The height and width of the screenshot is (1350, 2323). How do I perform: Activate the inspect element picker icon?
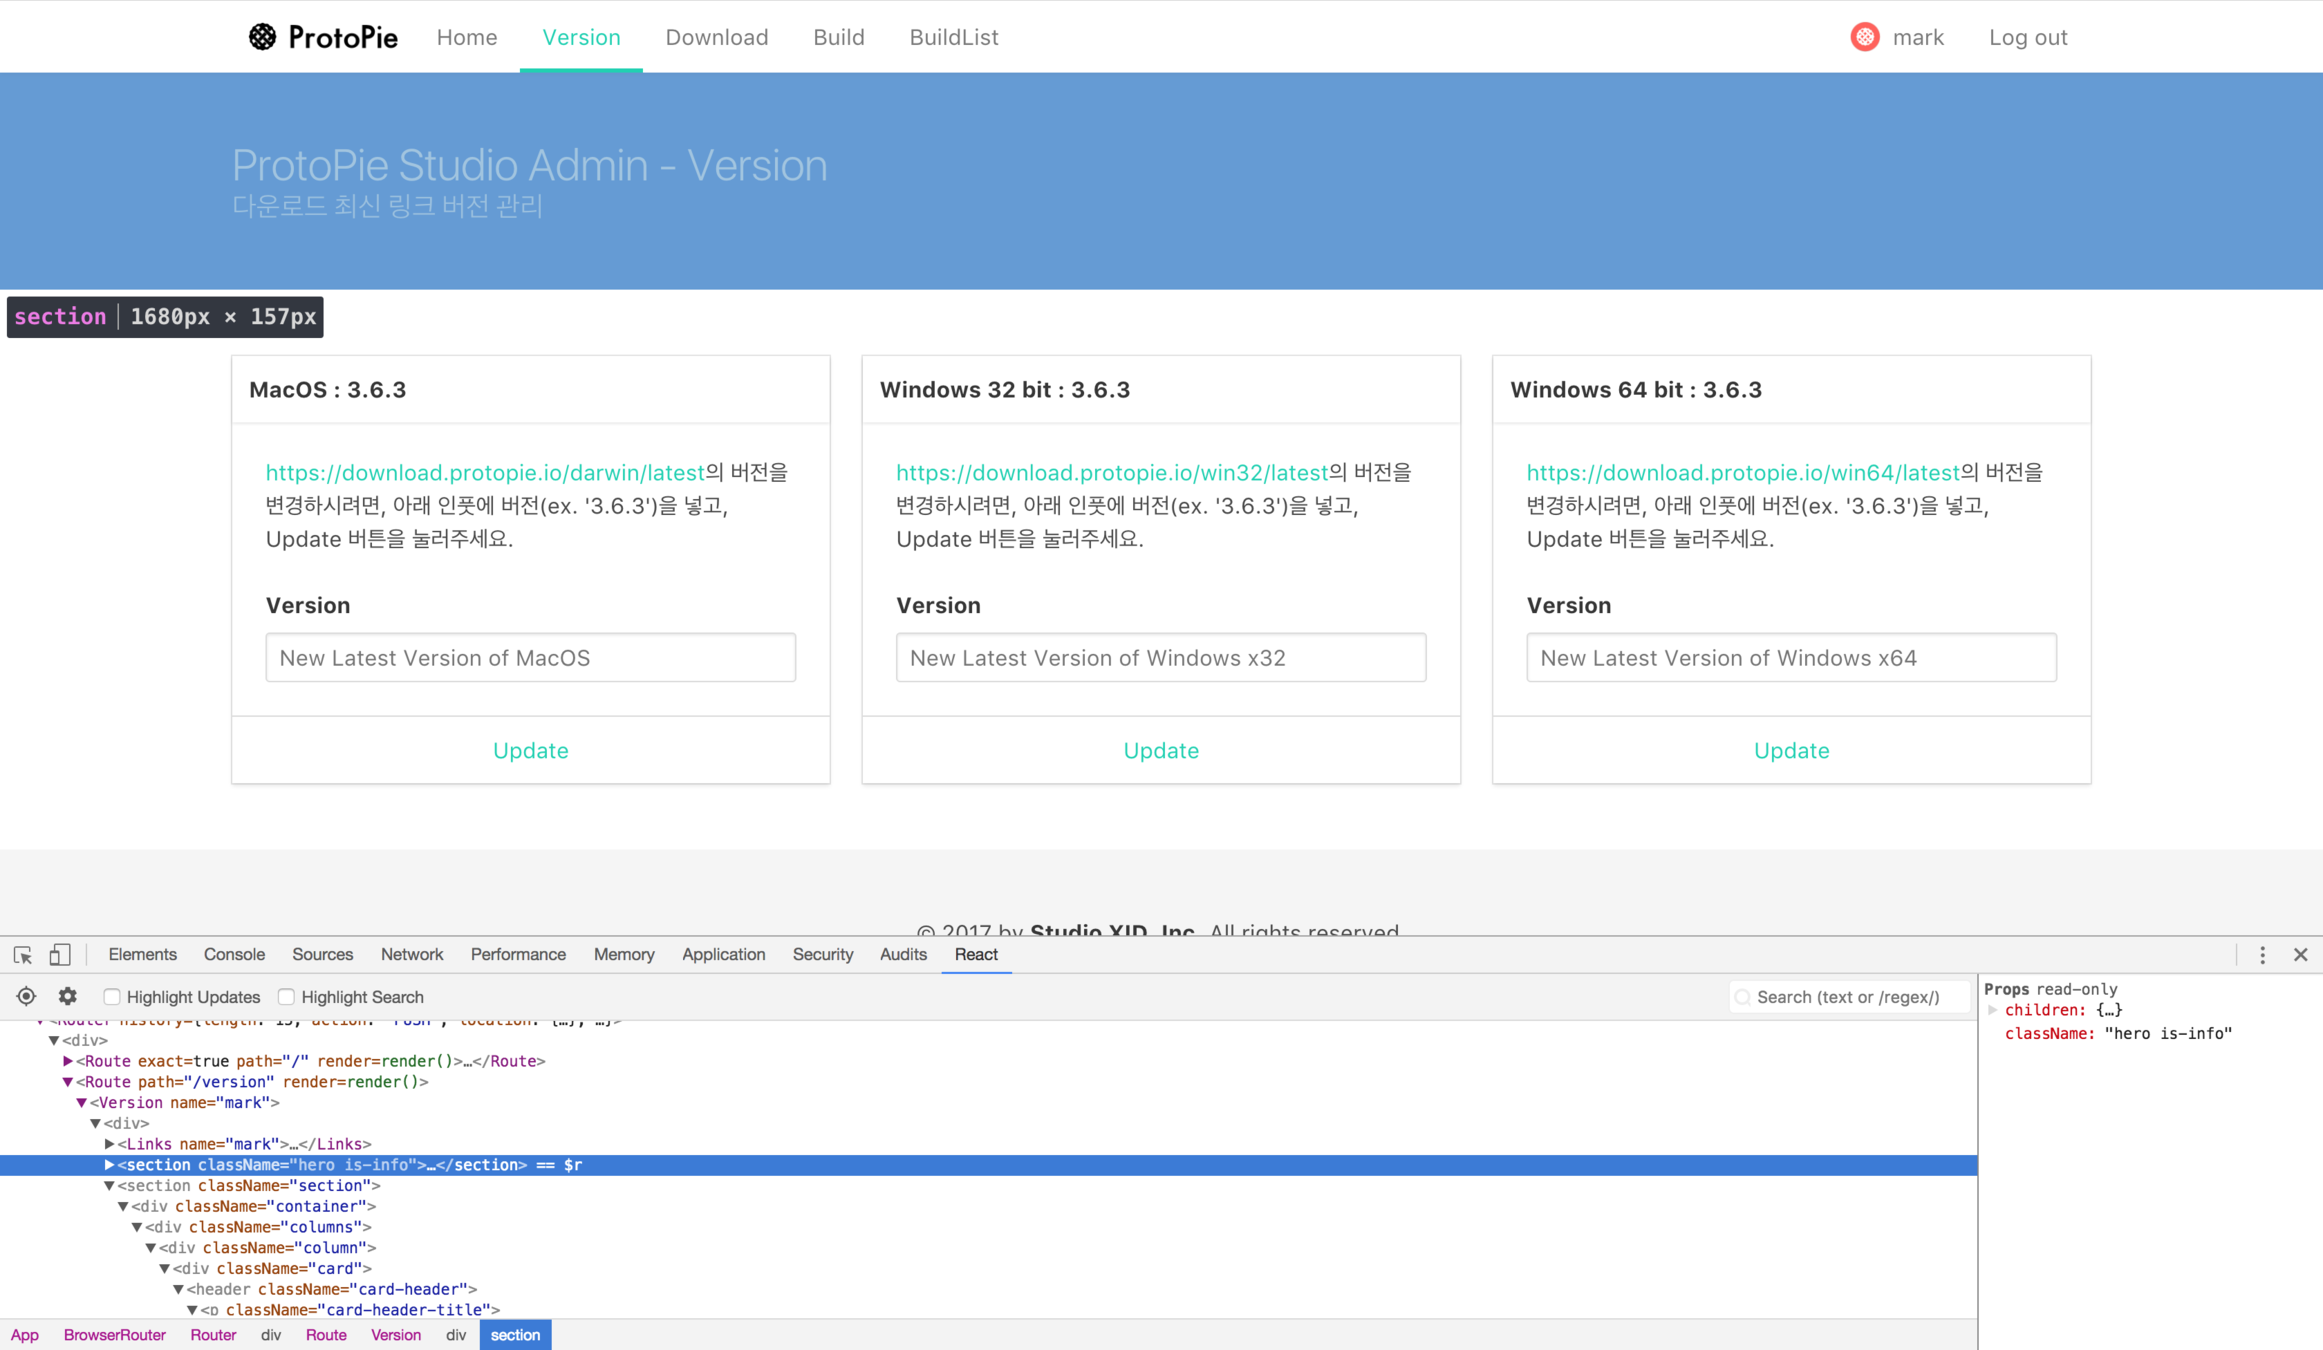pos(23,955)
